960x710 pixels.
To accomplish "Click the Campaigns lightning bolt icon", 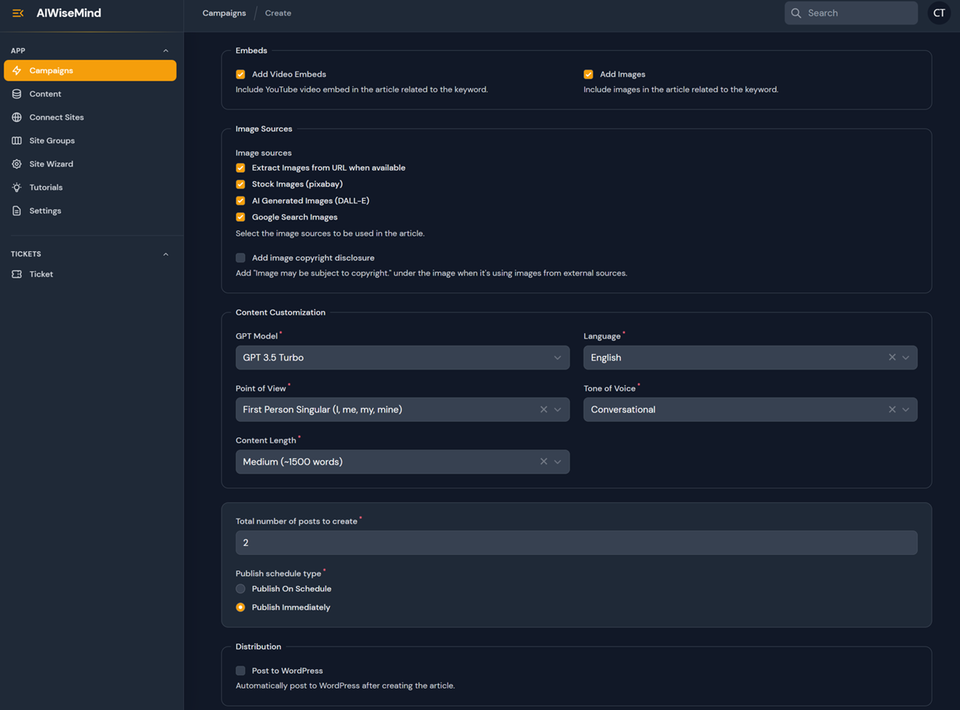I will click(17, 70).
